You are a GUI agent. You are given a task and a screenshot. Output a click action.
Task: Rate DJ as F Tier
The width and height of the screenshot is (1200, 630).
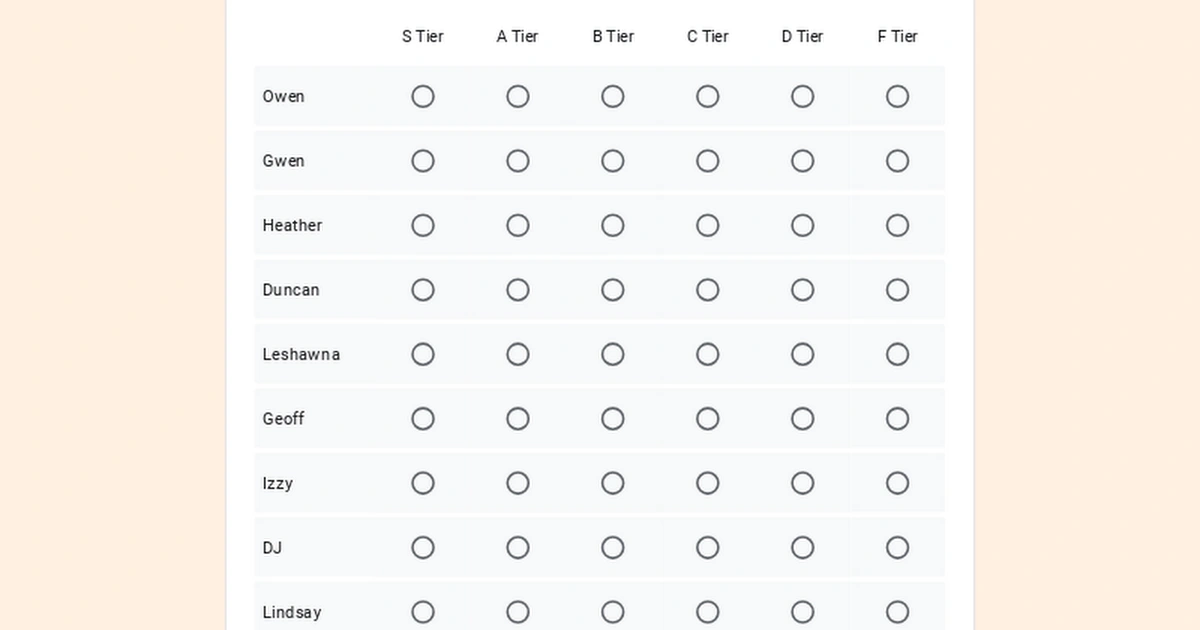click(x=897, y=547)
